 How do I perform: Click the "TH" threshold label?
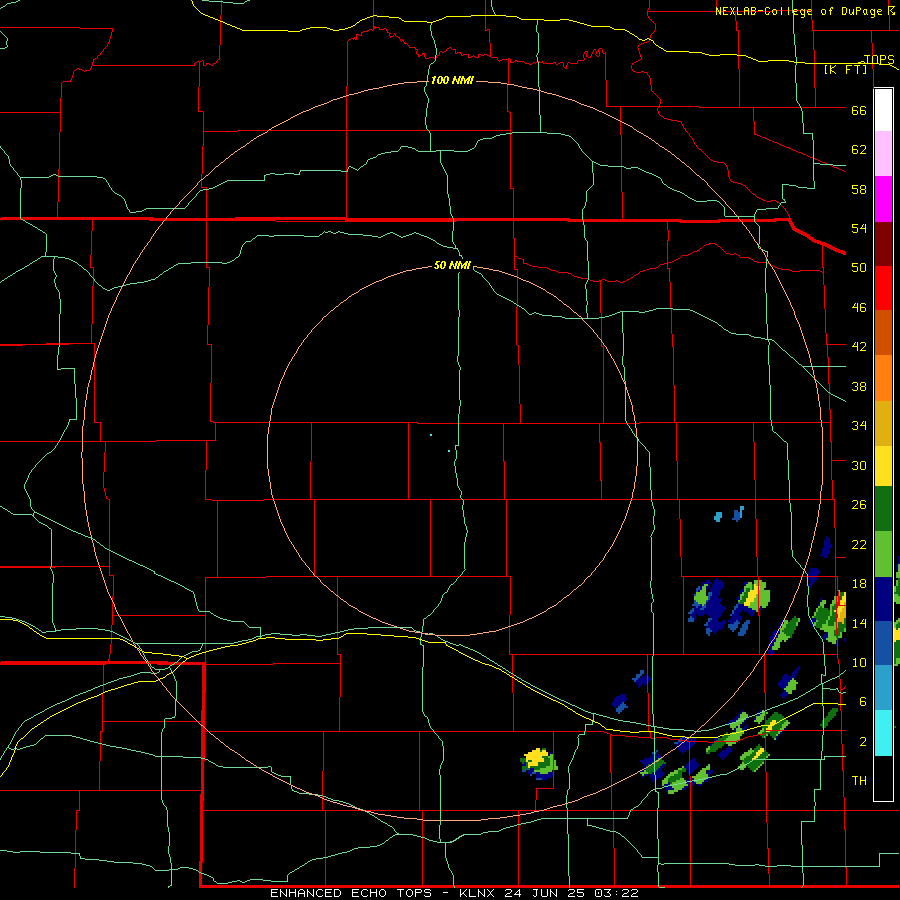coord(859,781)
